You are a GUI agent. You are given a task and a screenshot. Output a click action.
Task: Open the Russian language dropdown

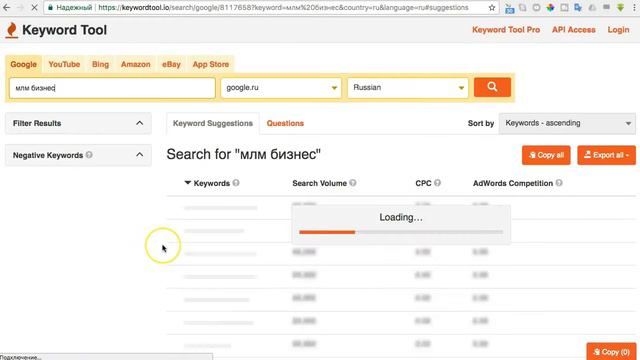pos(408,87)
